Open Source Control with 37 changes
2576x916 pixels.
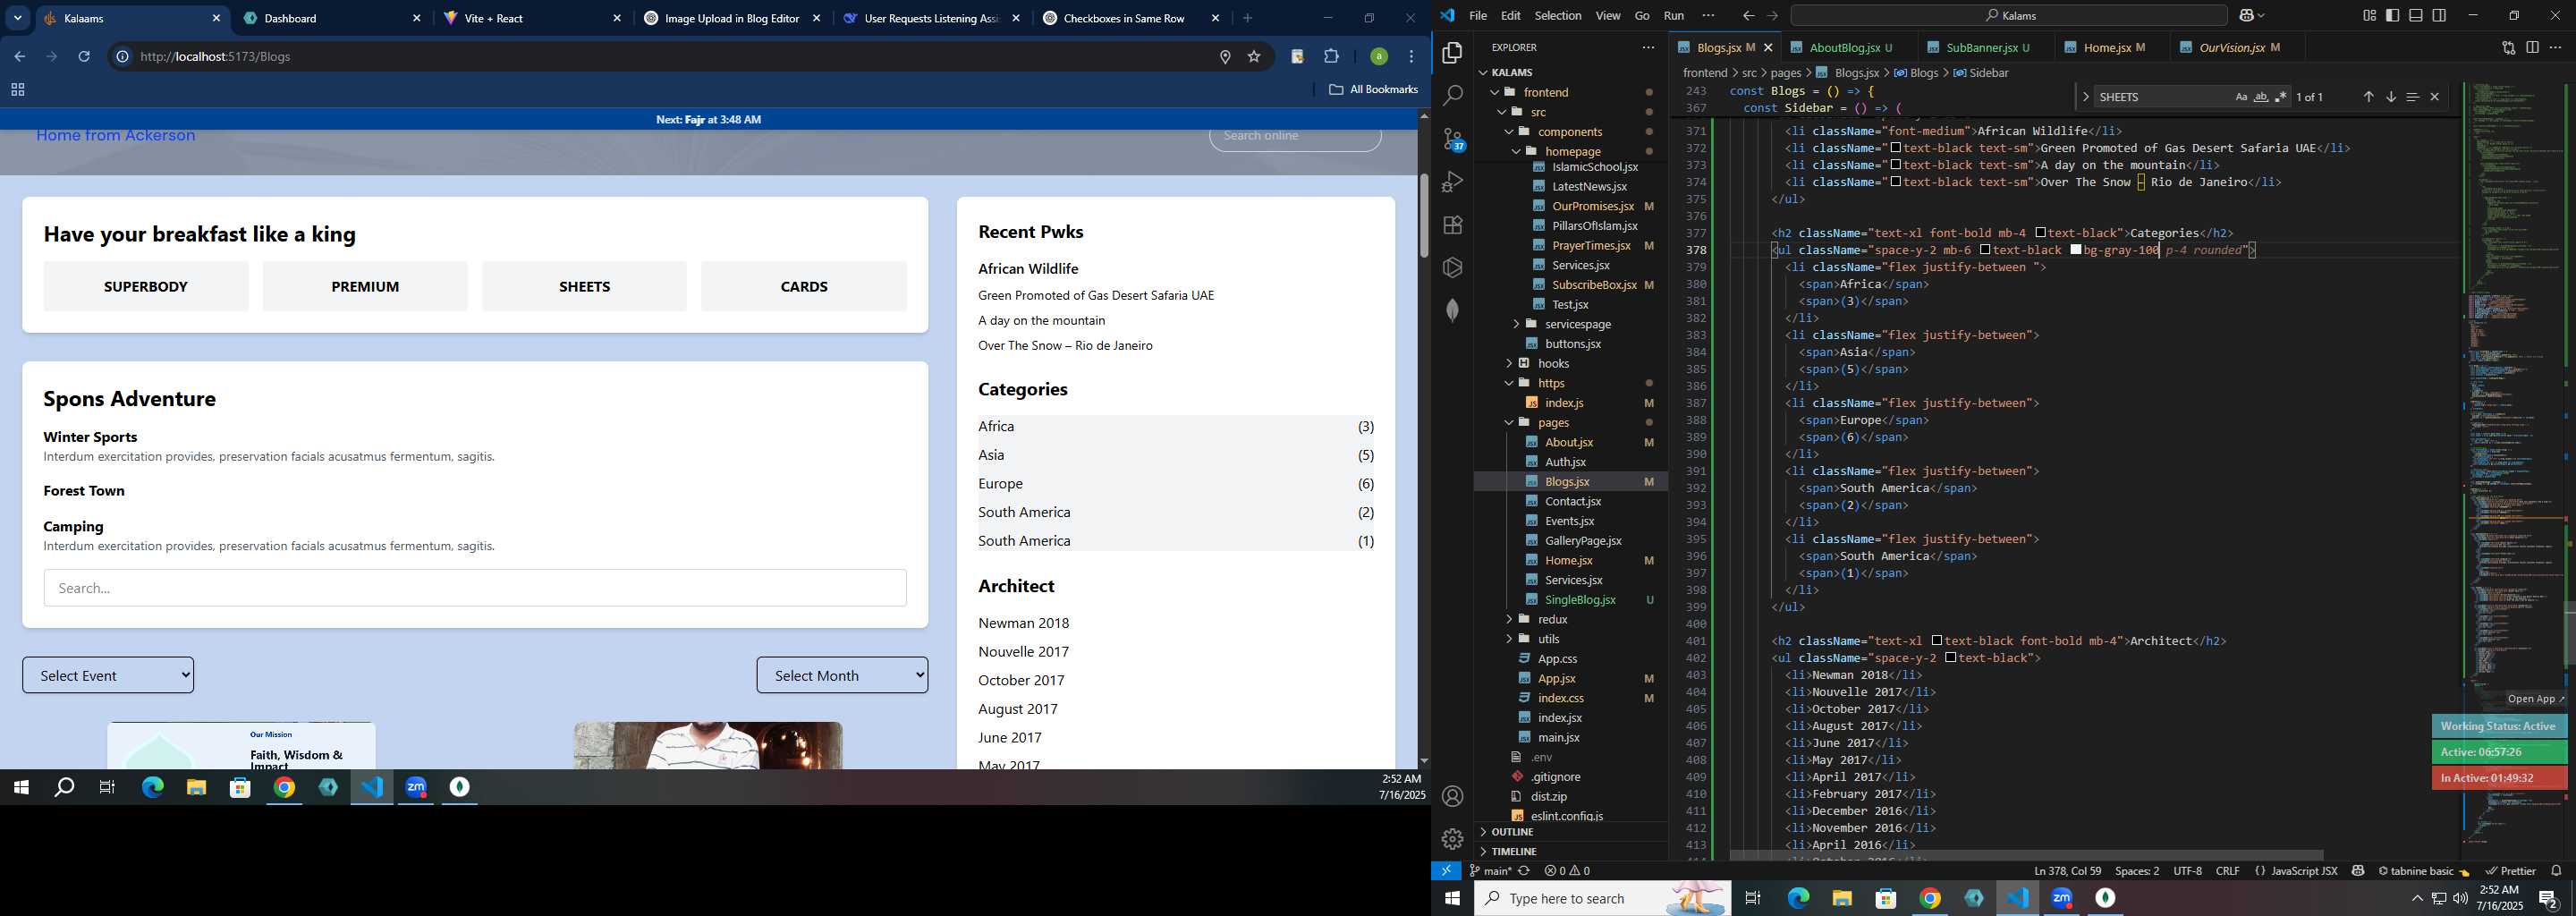[1452, 139]
